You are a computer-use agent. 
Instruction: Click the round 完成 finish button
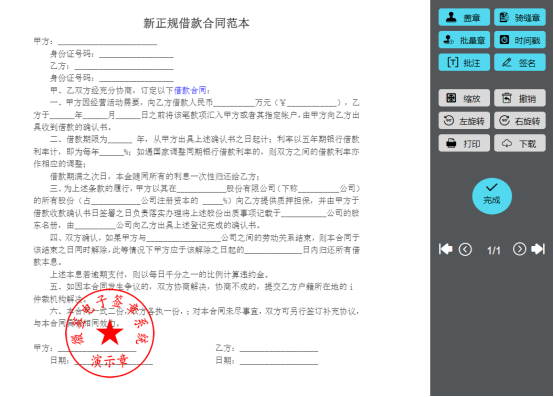[x=492, y=196]
